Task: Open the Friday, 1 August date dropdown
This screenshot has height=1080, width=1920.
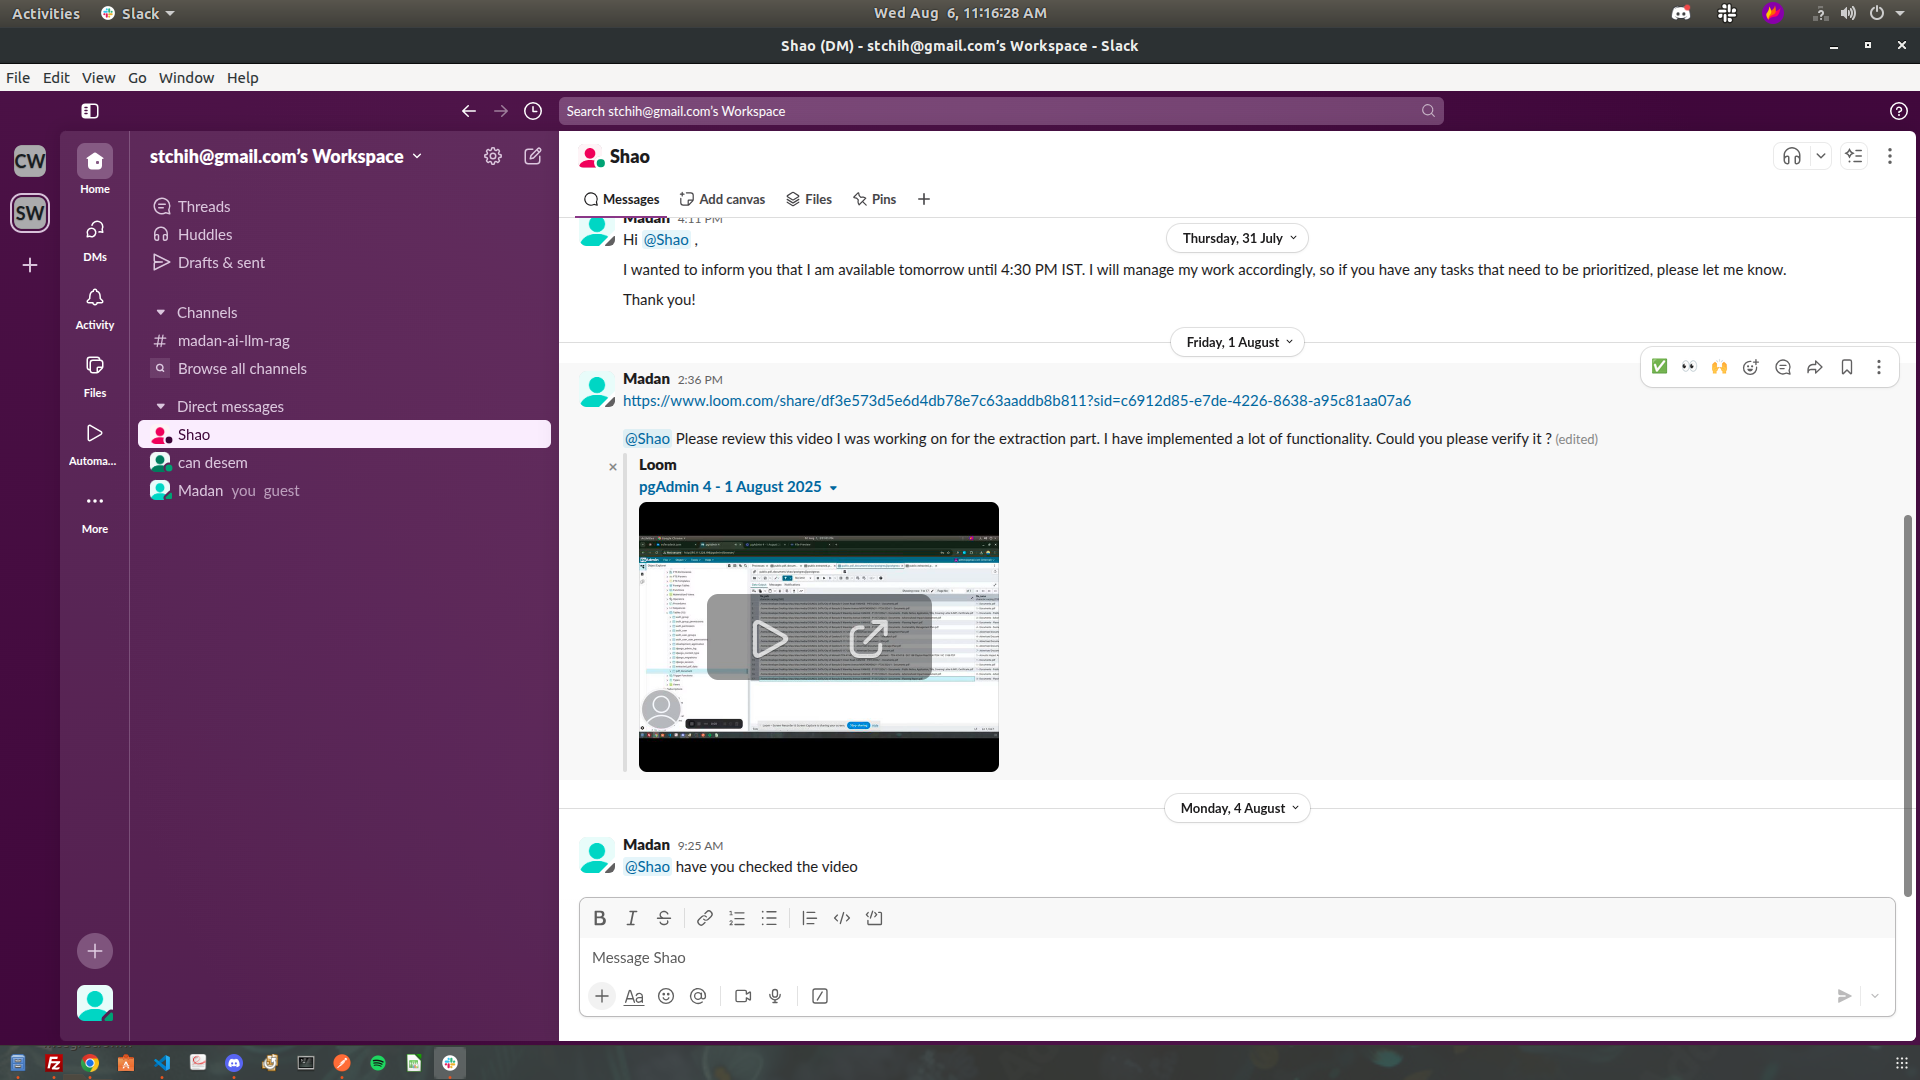Action: pos(1238,342)
